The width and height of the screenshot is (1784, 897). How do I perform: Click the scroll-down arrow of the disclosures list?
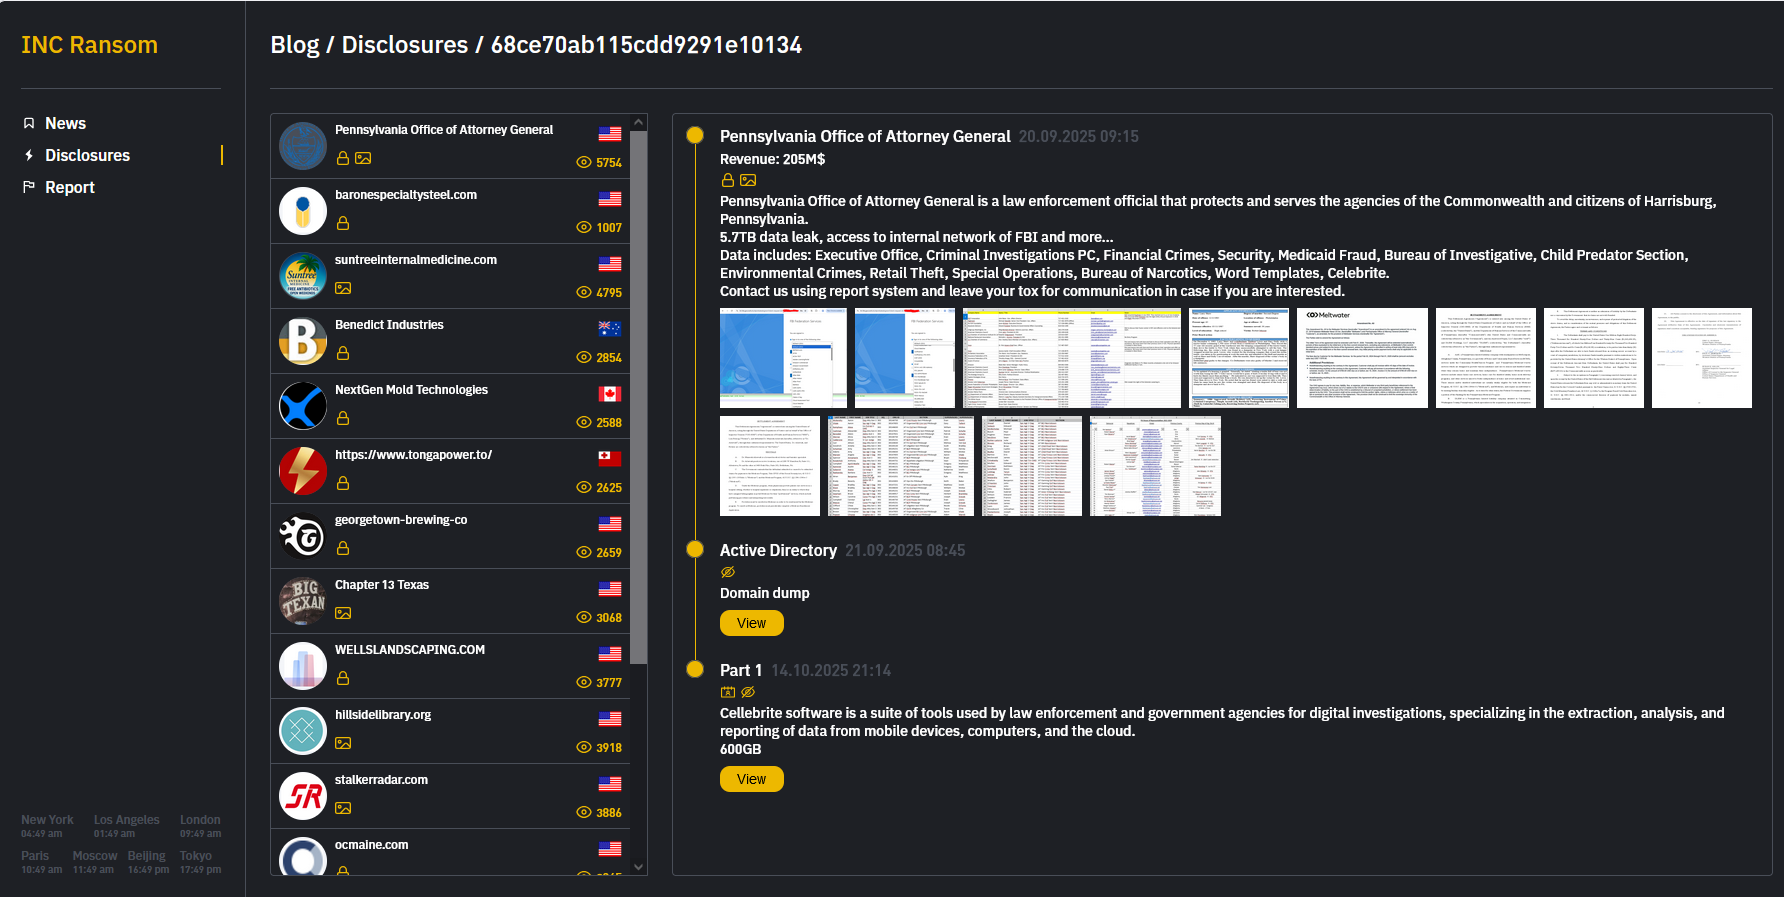click(x=639, y=867)
